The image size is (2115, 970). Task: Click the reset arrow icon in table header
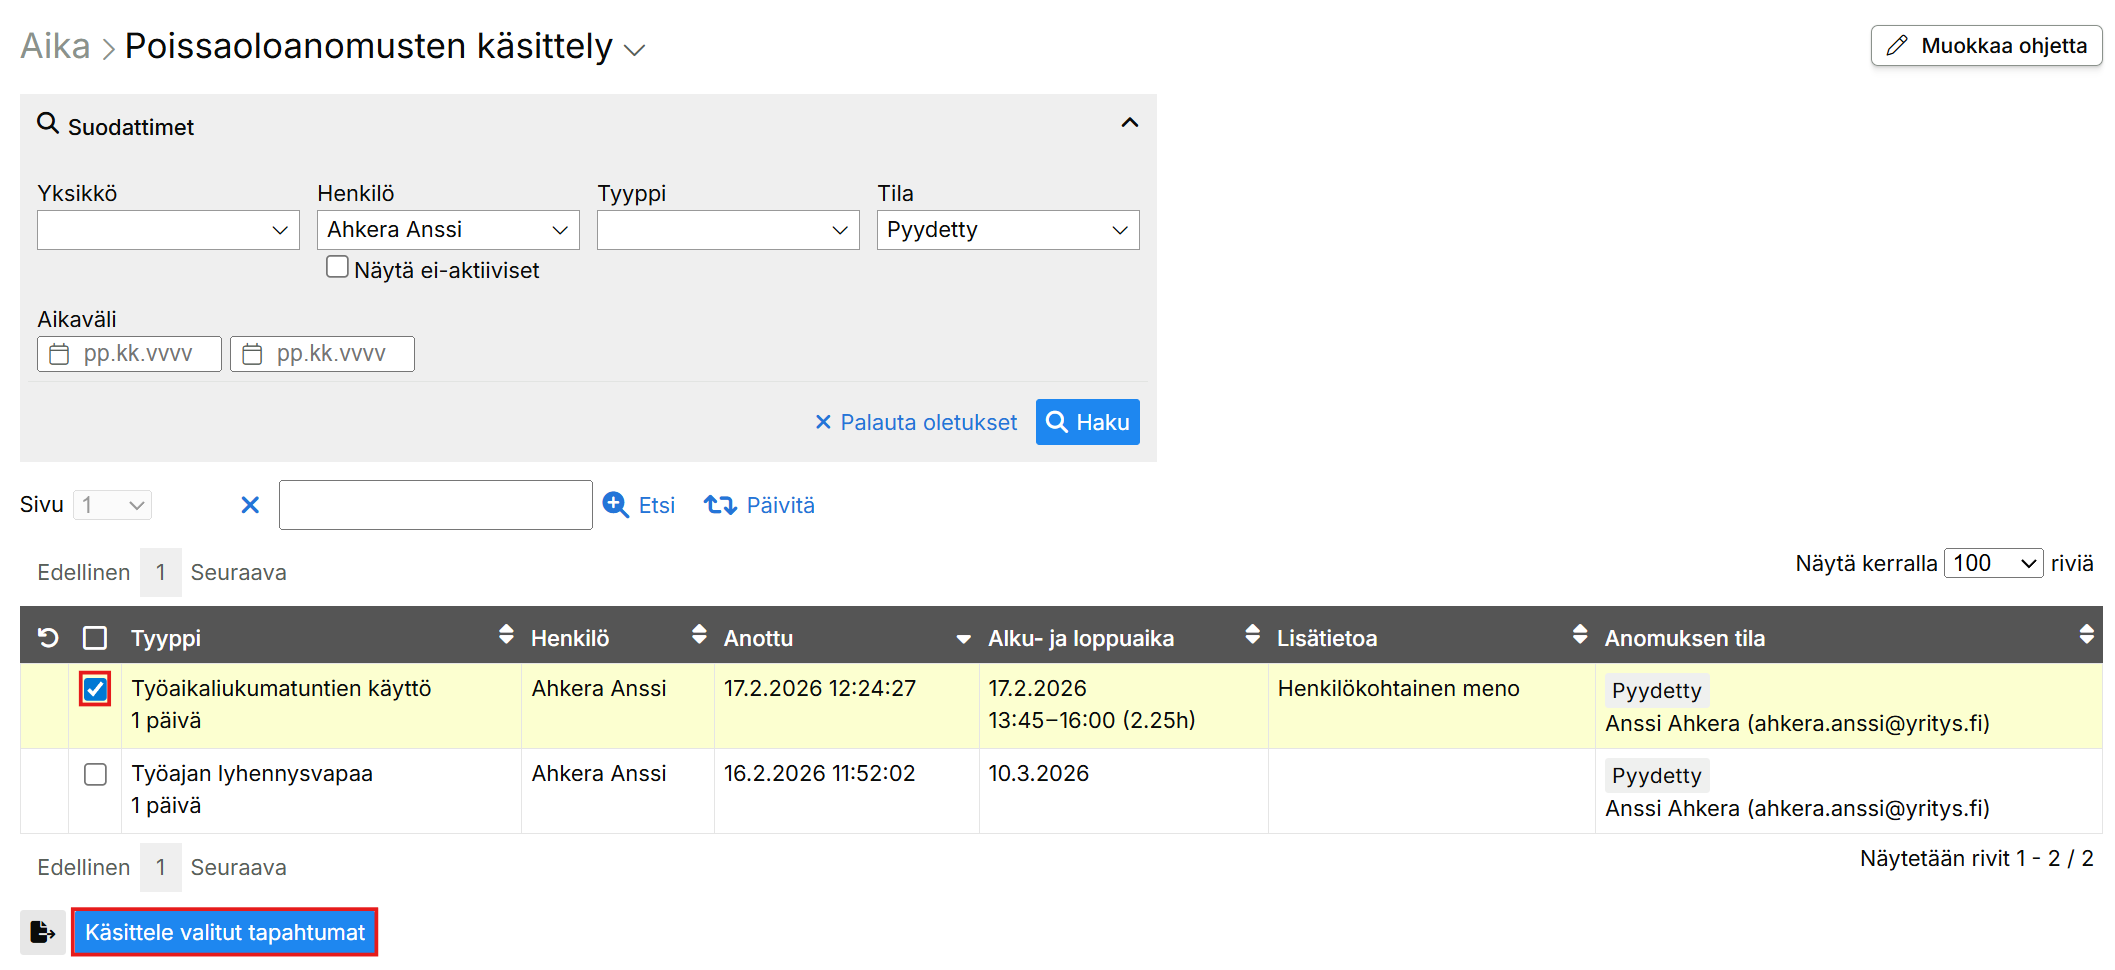(48, 638)
